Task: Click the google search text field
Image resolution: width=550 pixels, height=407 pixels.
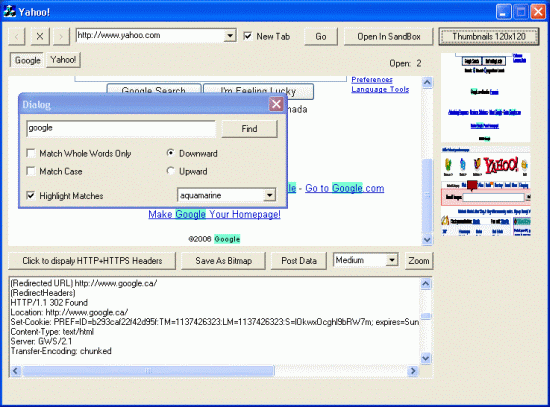Action: click(x=121, y=128)
